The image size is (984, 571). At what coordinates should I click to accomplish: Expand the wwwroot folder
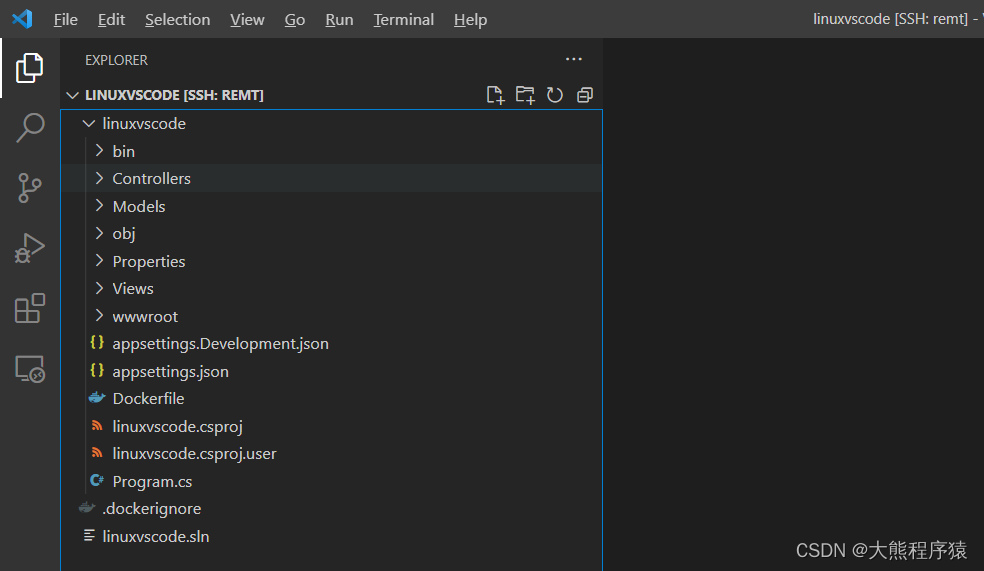(x=99, y=316)
